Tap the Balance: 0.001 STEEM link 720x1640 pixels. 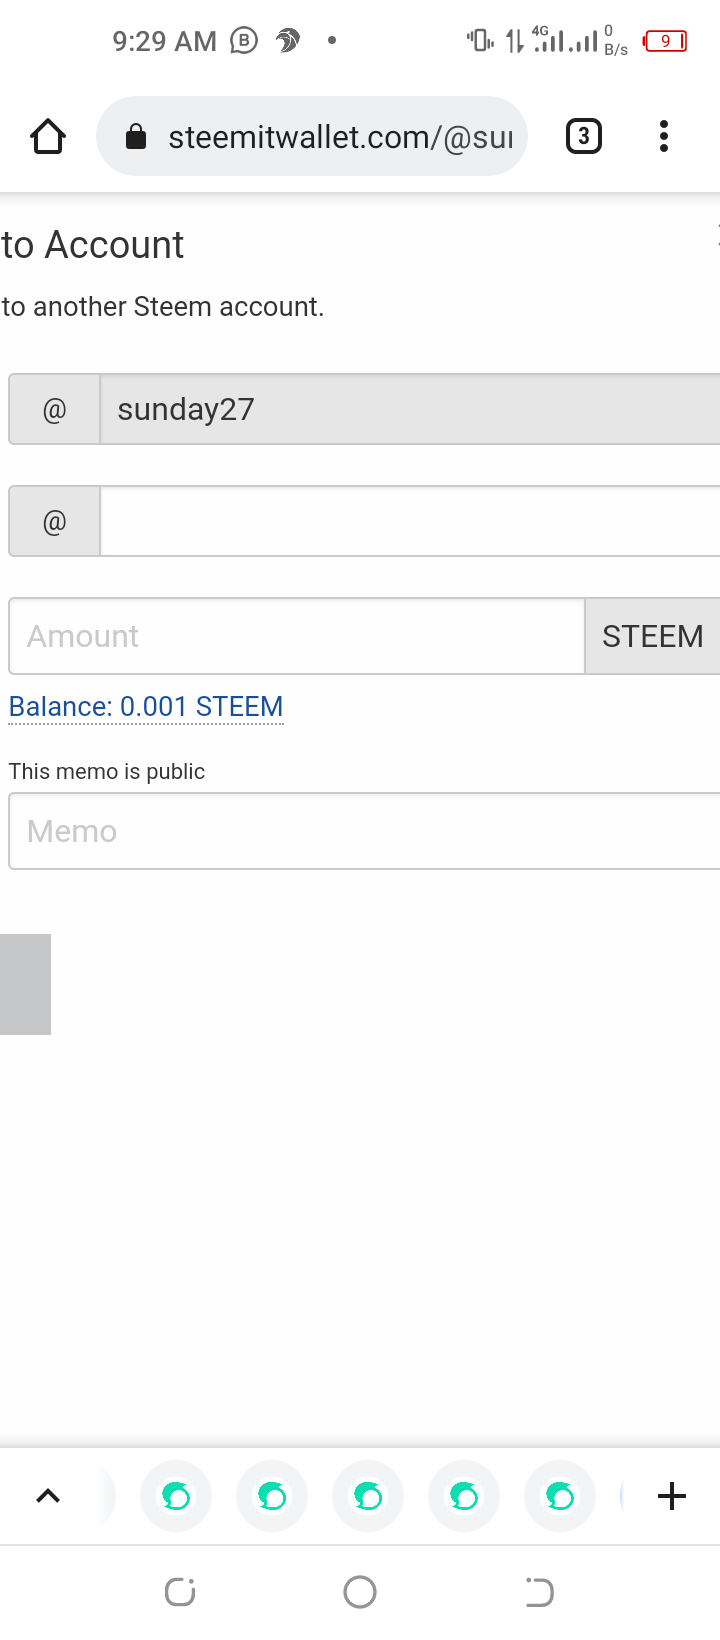coord(146,707)
